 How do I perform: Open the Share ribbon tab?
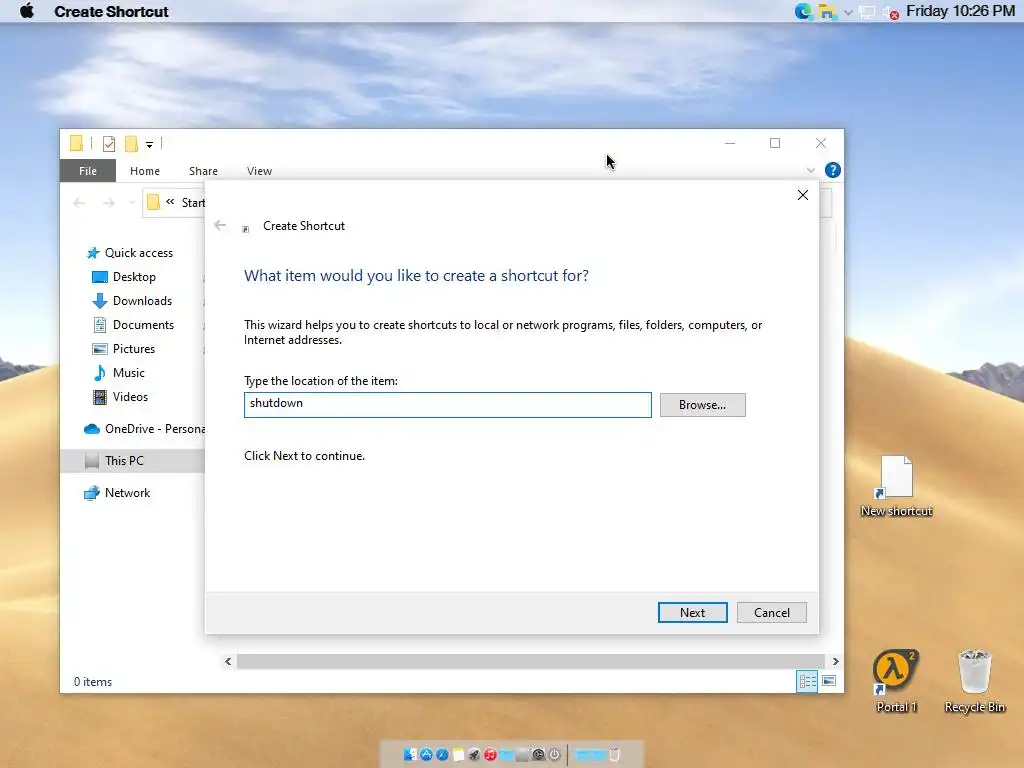pyautogui.click(x=203, y=171)
